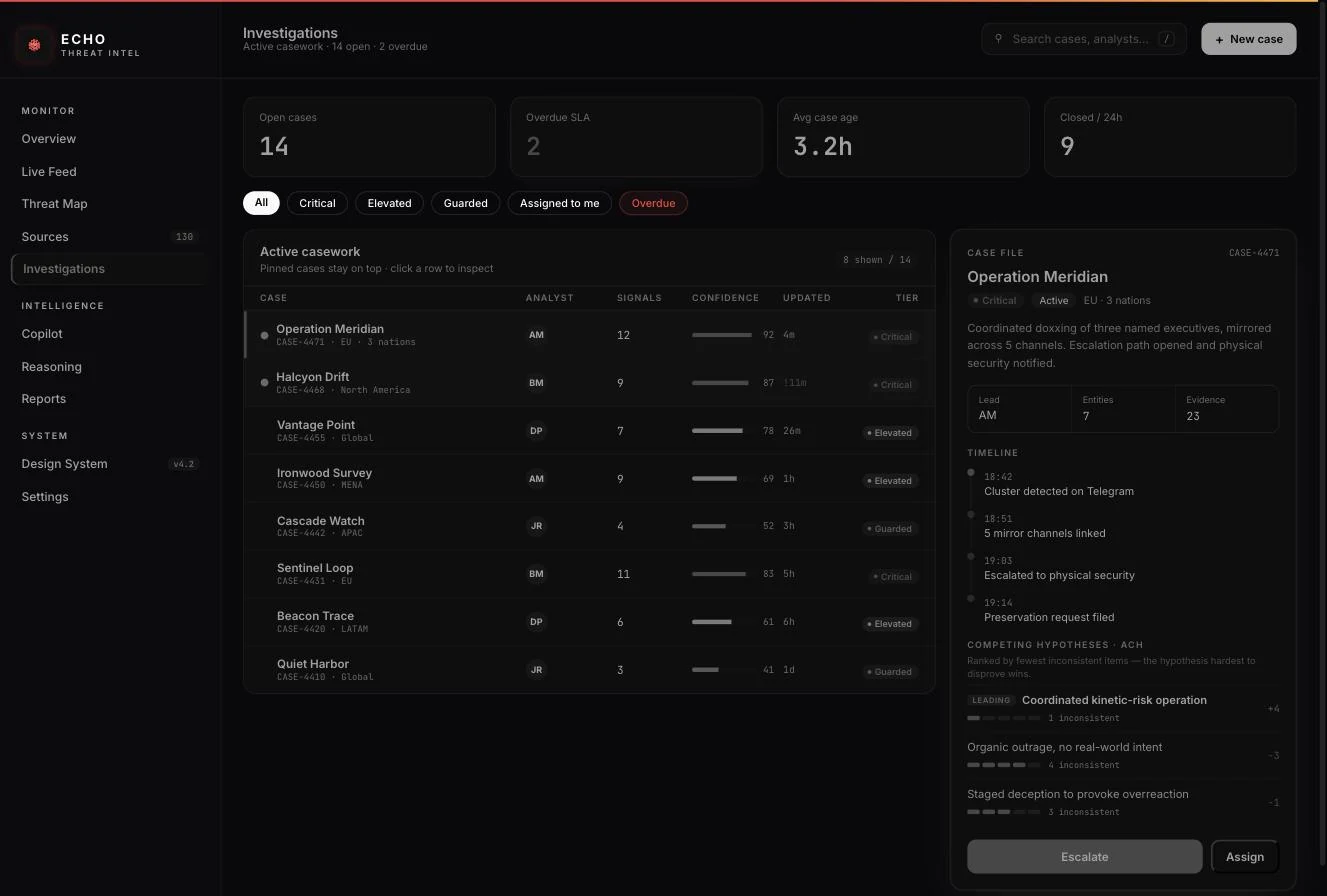Screen dimensions: 1327x896
Task: Open the Halcyon Drift case row
Action: click(590, 383)
